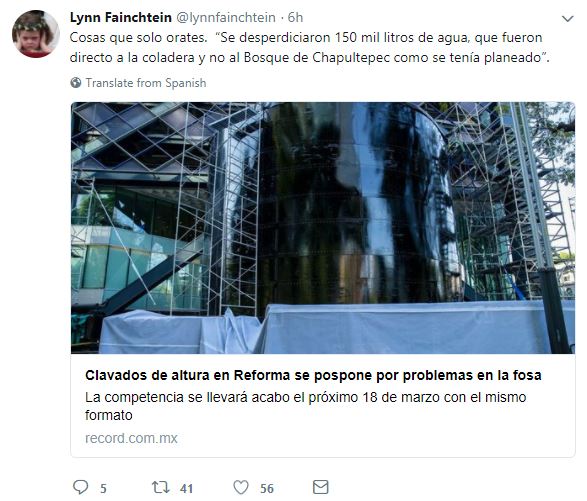Click the tweet body text
This screenshot has width=587, height=501.
309,48
